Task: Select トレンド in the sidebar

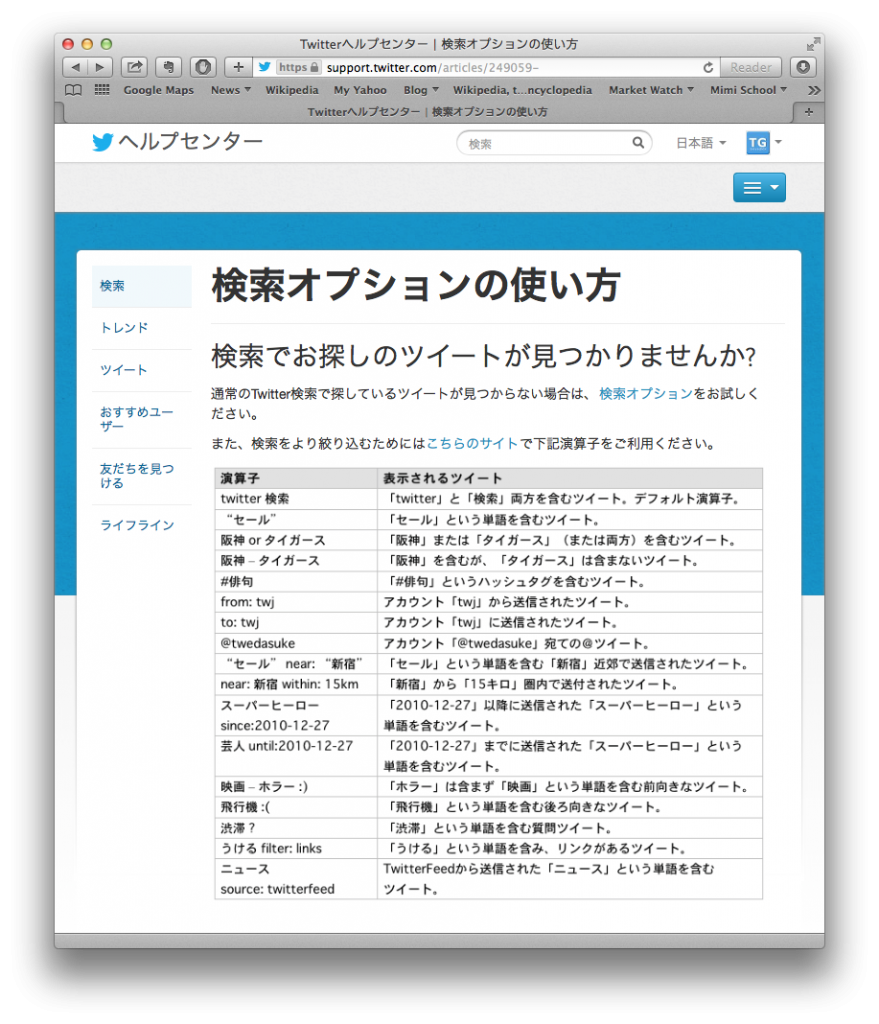Action: click(x=142, y=328)
